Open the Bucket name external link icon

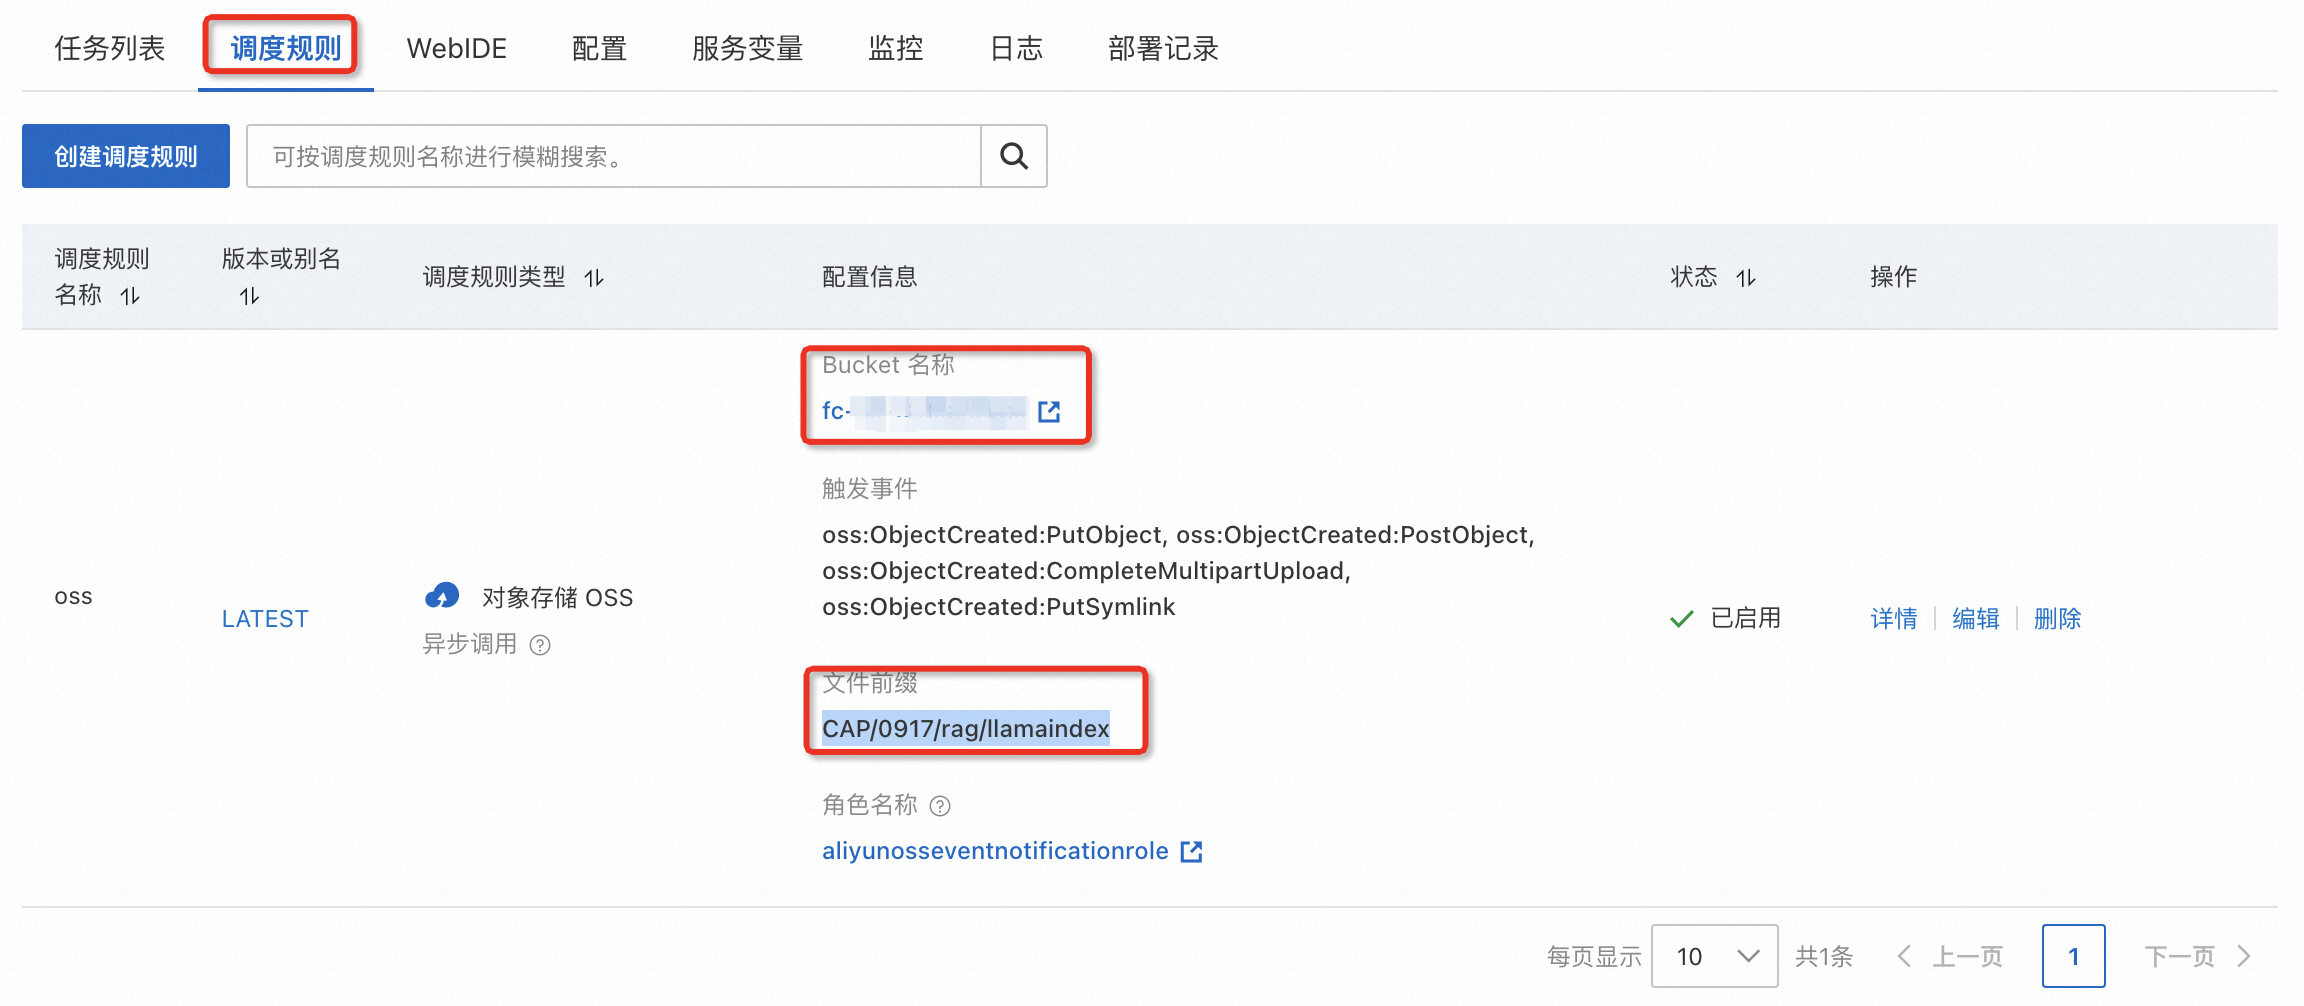(x=1049, y=411)
